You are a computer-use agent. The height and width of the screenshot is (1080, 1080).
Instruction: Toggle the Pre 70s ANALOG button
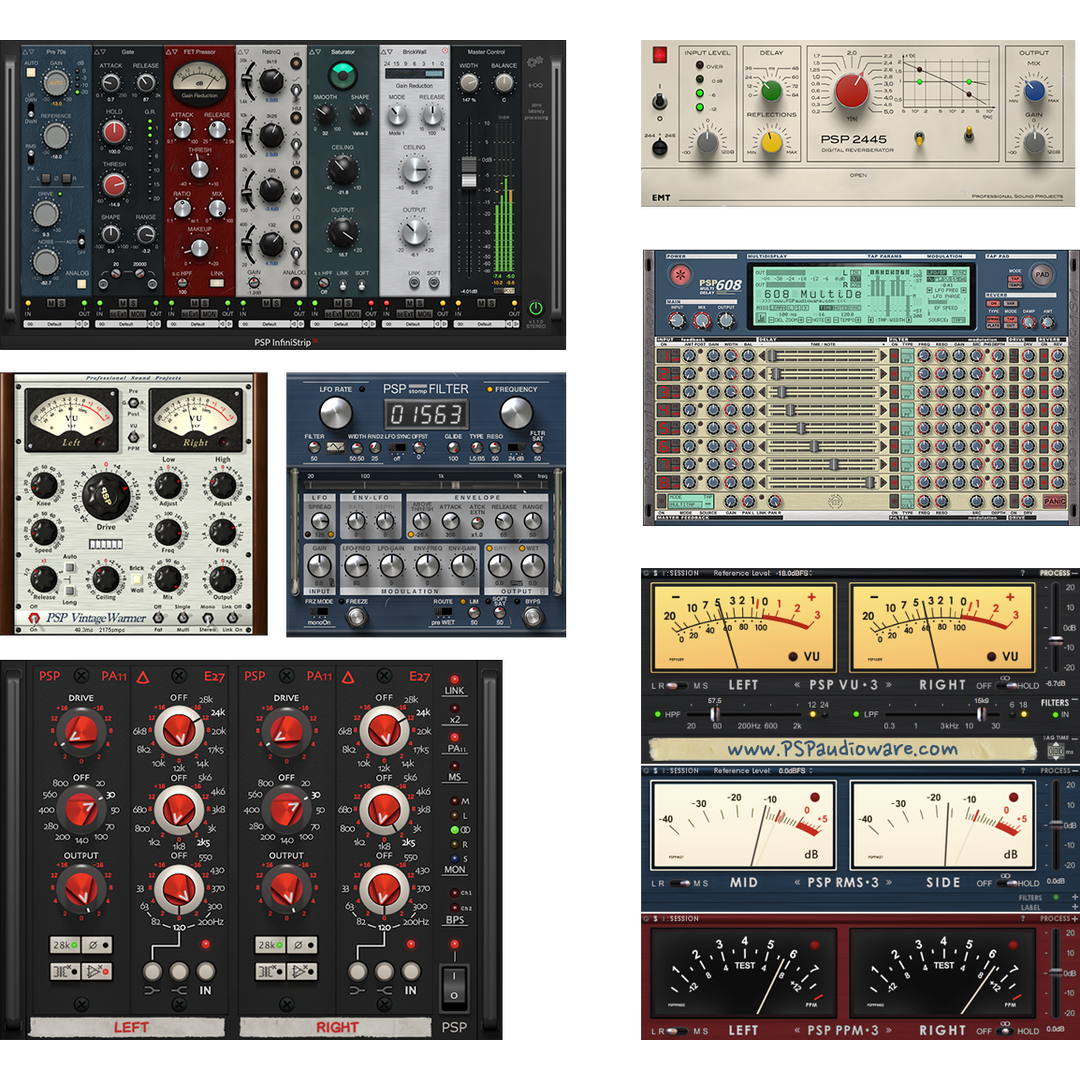pos(81,283)
